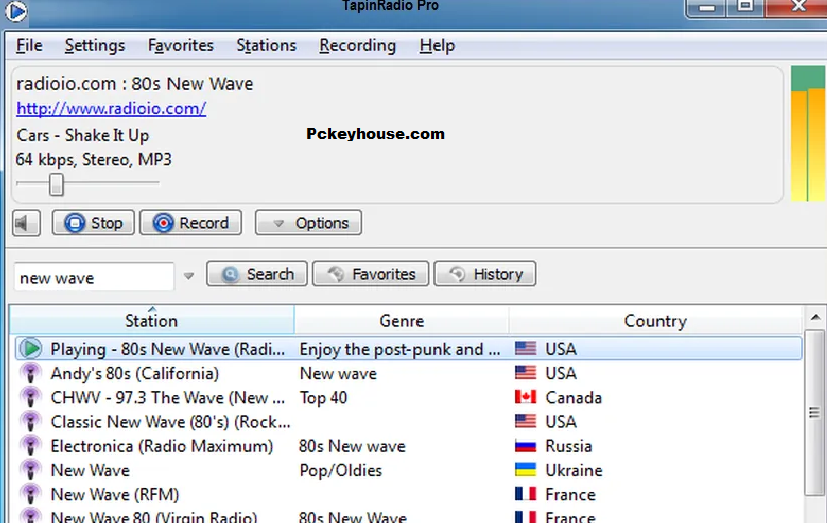Viewport: 827px width, 523px height.
Task: Open the Stations menu
Action: pos(266,45)
